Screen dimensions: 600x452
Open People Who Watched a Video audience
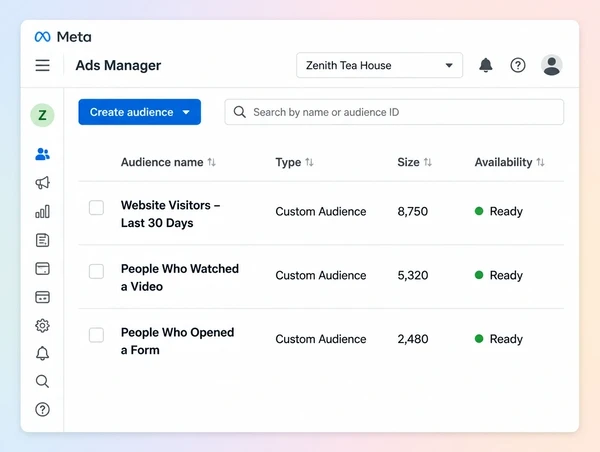[180, 277]
